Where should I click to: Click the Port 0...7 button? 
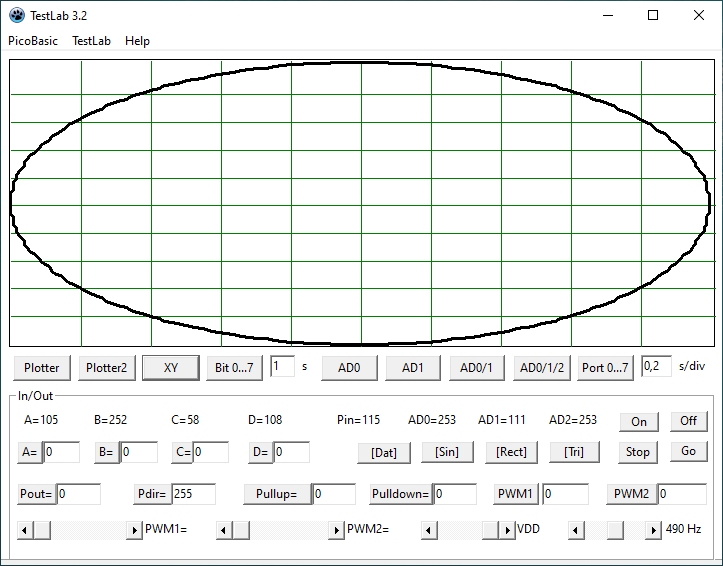(x=605, y=368)
